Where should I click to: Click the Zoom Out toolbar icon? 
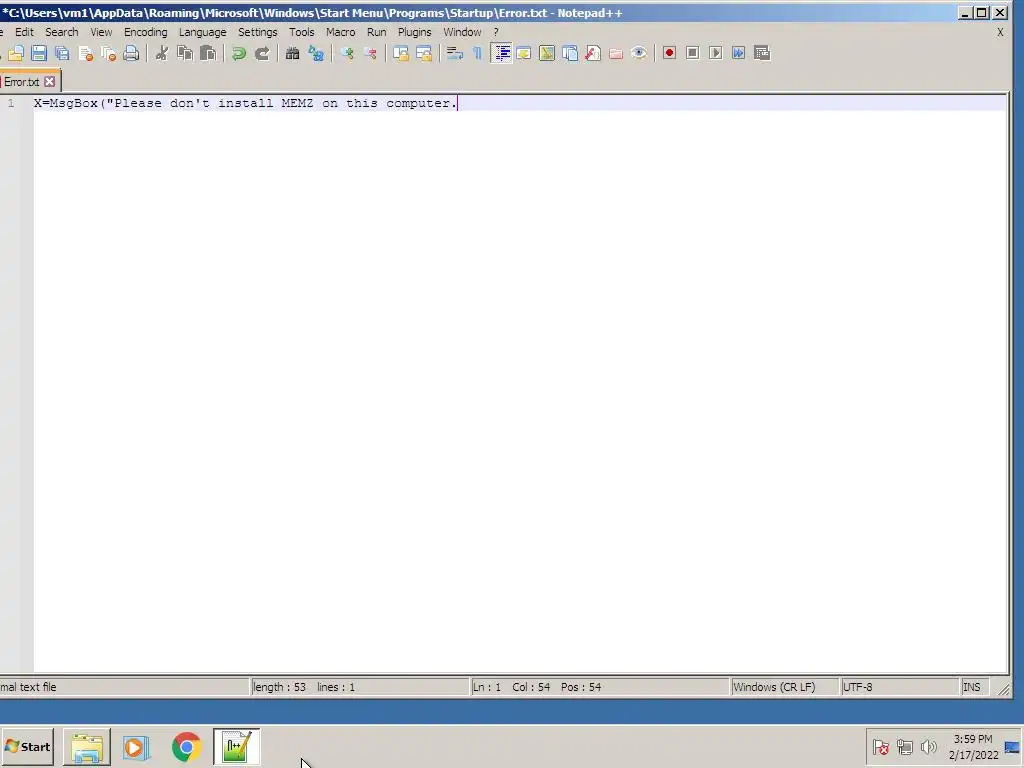(x=370, y=54)
